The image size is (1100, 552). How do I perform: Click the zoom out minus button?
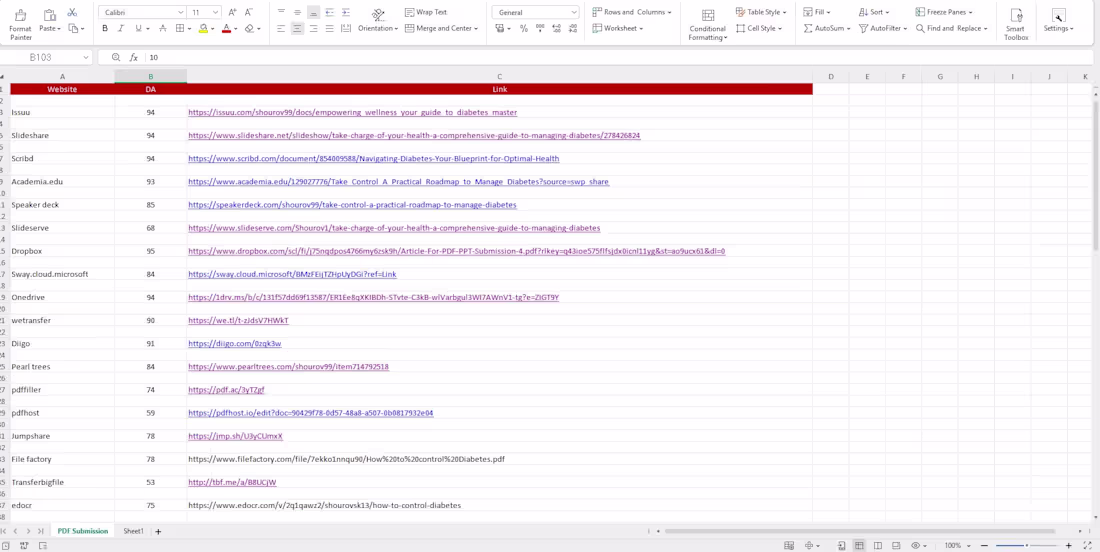click(984, 545)
